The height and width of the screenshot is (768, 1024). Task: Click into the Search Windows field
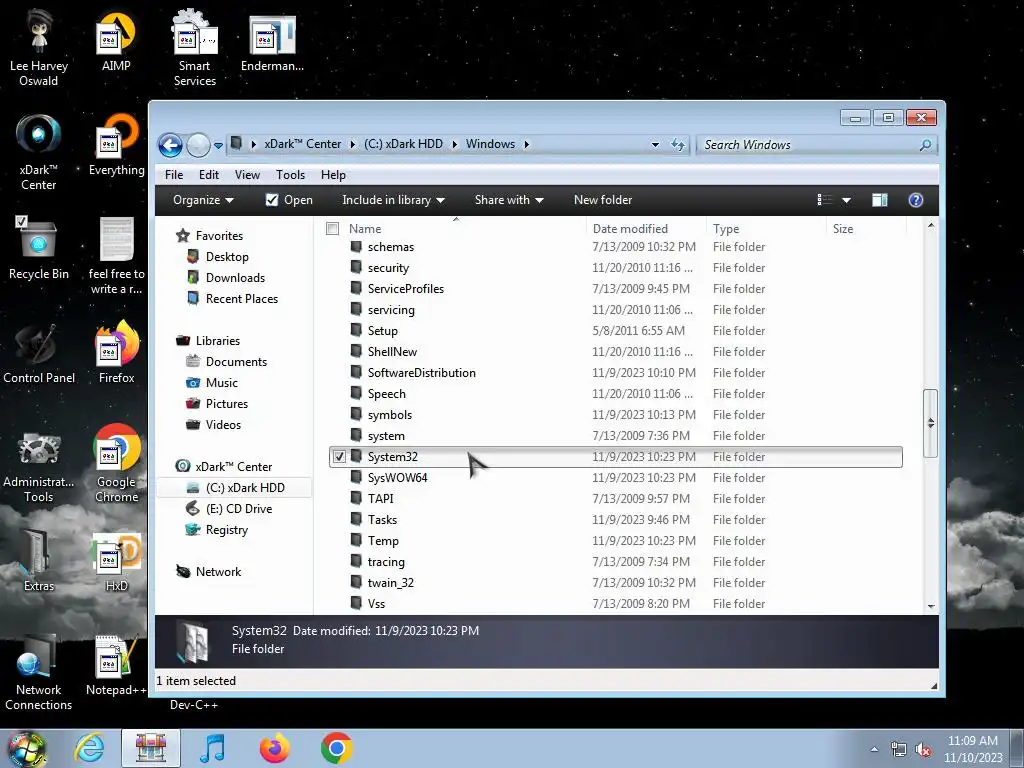click(807, 145)
